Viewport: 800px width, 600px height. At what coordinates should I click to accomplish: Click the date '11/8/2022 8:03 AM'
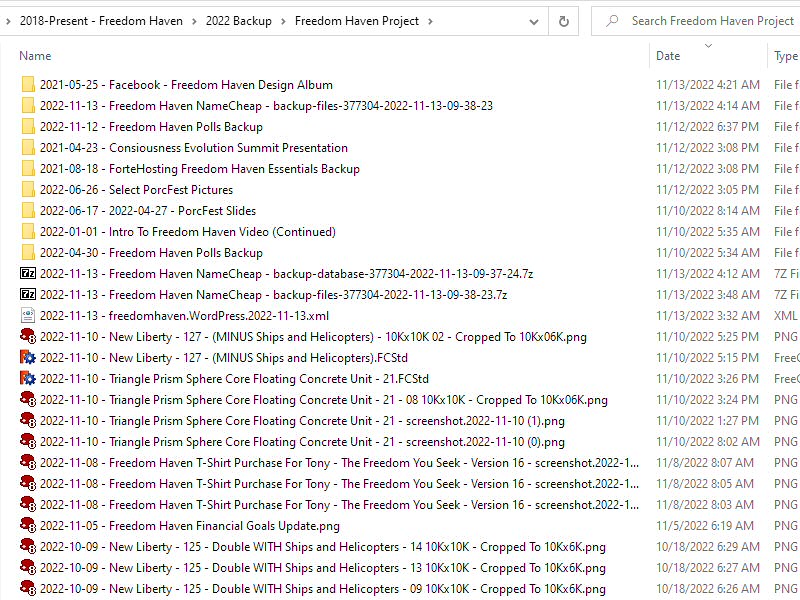705,505
